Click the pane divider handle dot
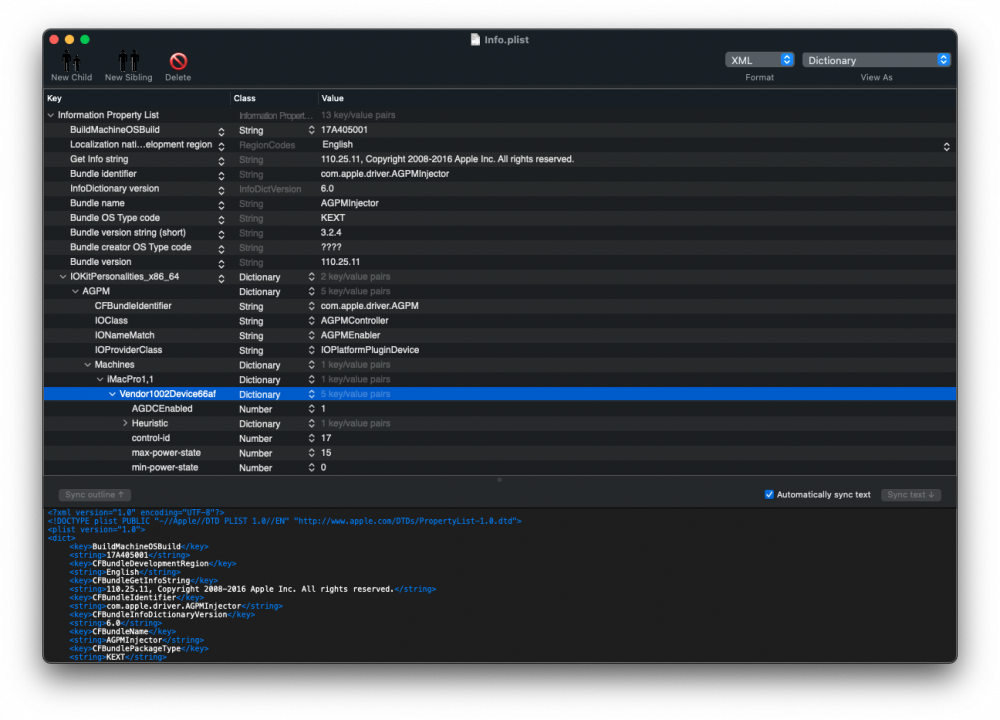Screen dimensions: 1000x720 tap(499, 480)
